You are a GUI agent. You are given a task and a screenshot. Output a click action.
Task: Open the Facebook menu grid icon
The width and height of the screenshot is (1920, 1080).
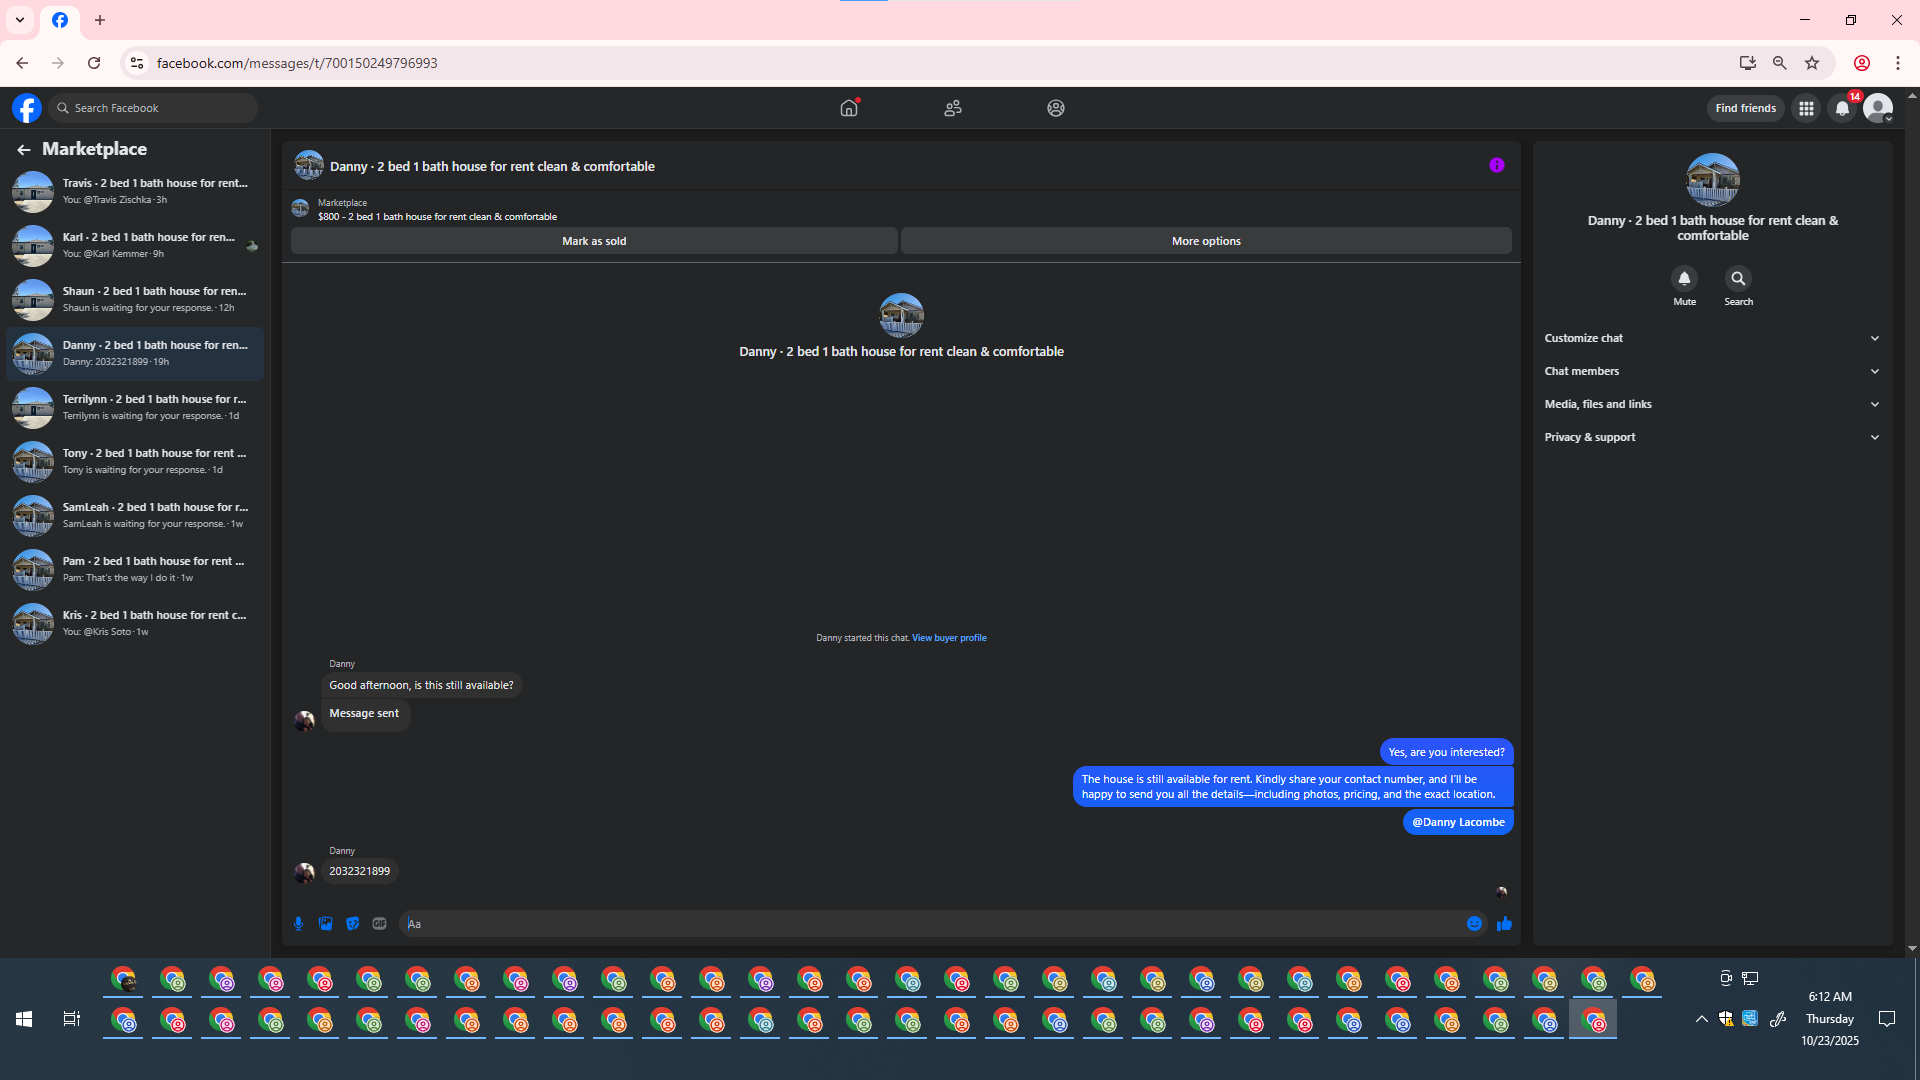[1806, 108]
